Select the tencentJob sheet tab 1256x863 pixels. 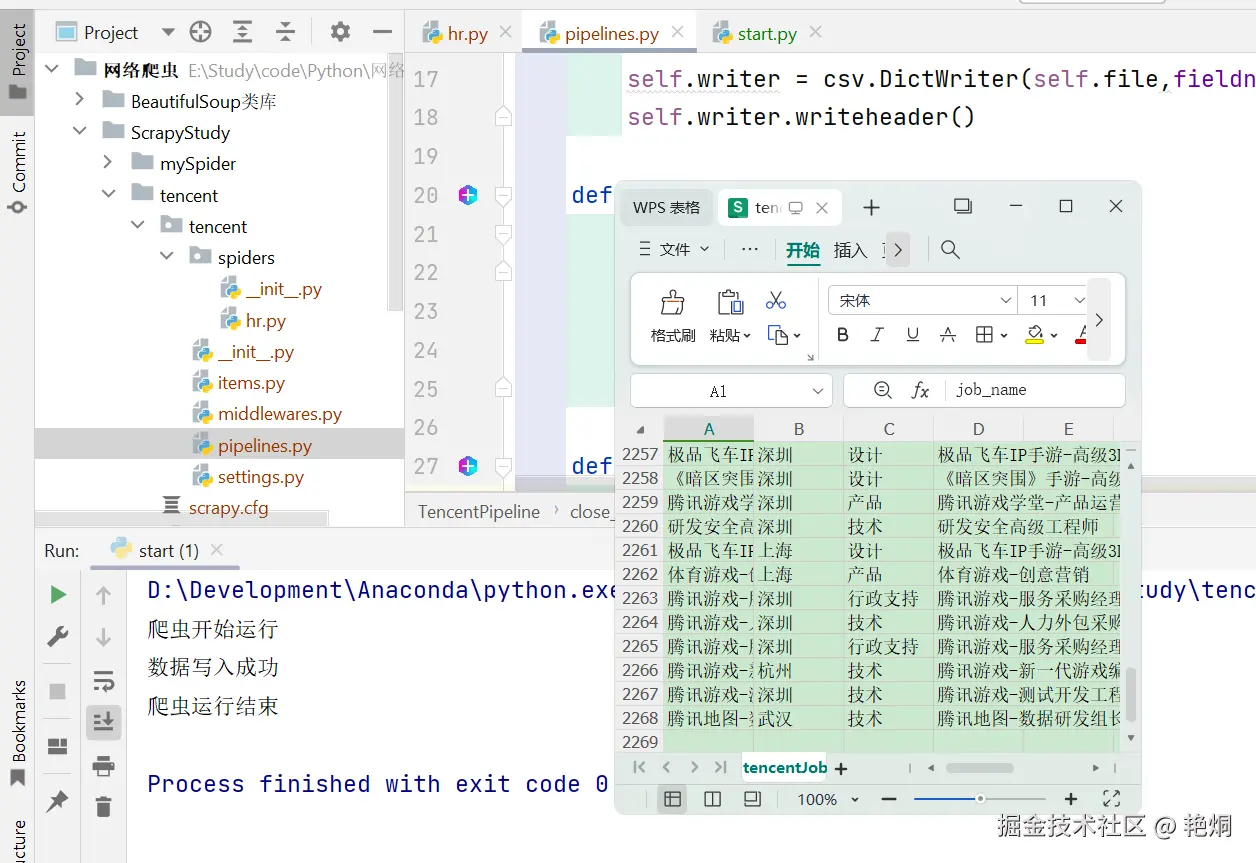tap(785, 767)
